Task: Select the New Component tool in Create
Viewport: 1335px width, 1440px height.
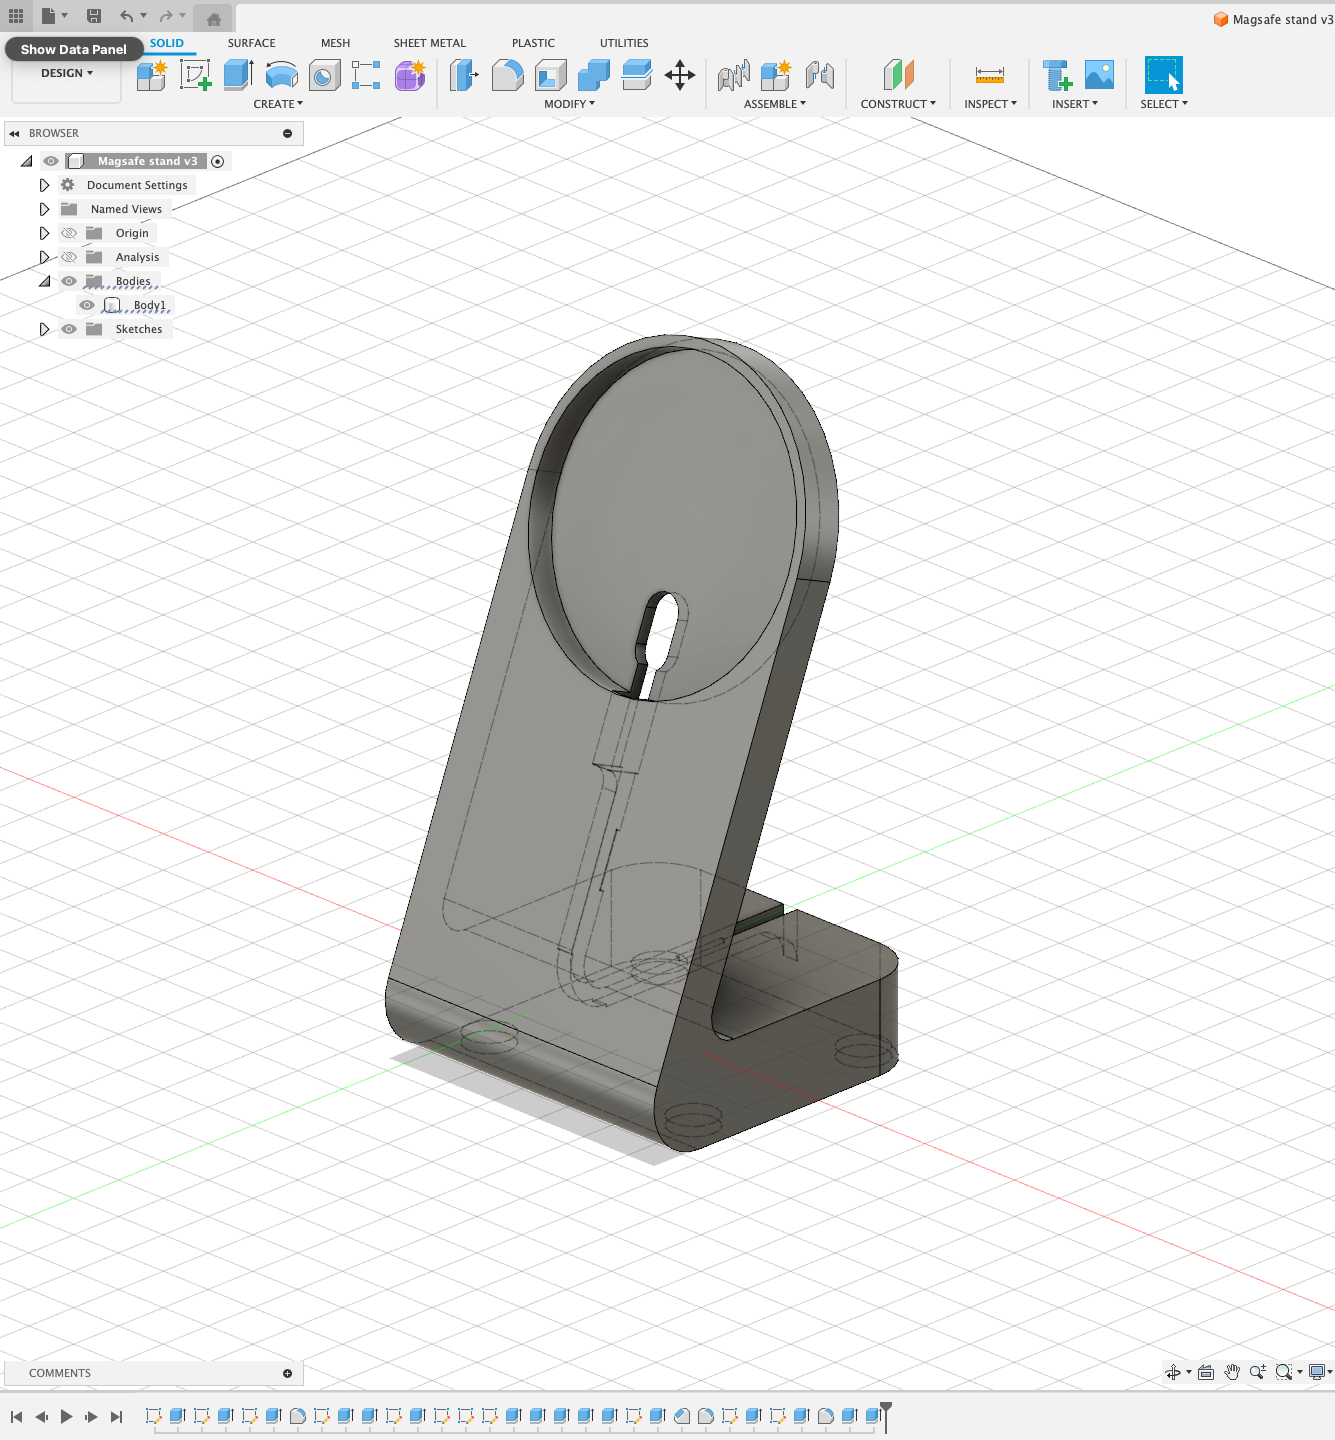Action: point(152,75)
